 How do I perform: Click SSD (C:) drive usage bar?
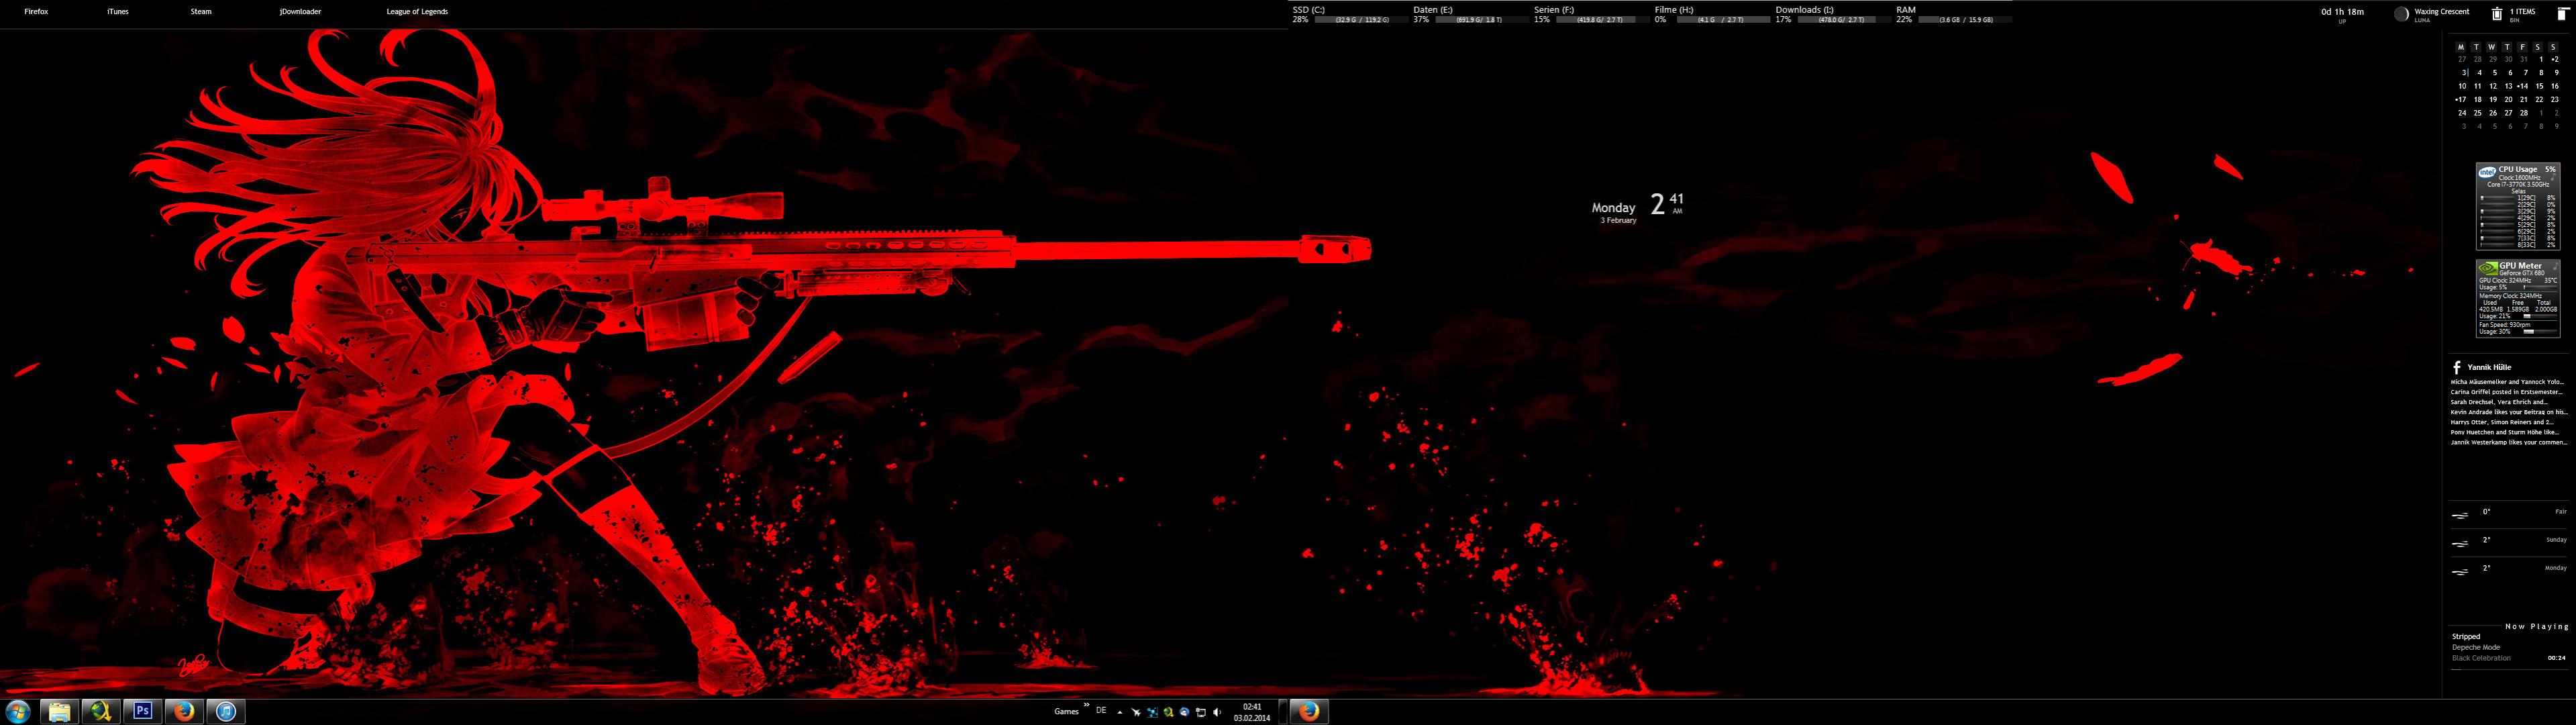coord(1361,20)
